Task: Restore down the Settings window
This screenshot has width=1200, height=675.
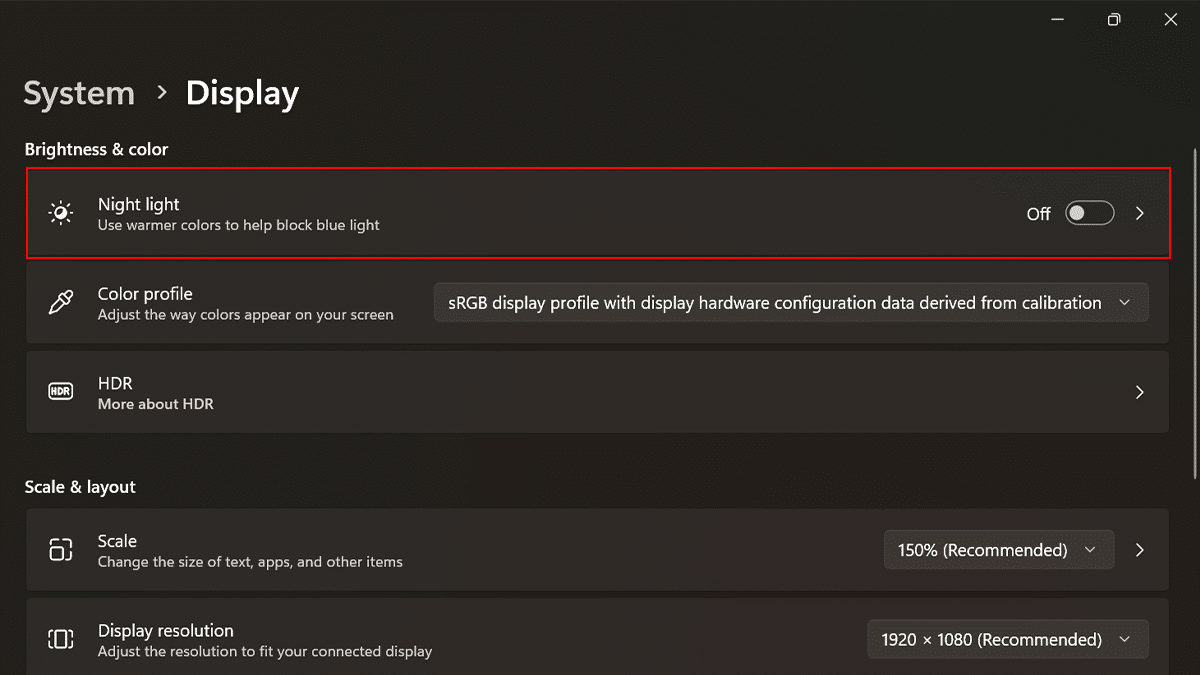Action: [x=1114, y=20]
